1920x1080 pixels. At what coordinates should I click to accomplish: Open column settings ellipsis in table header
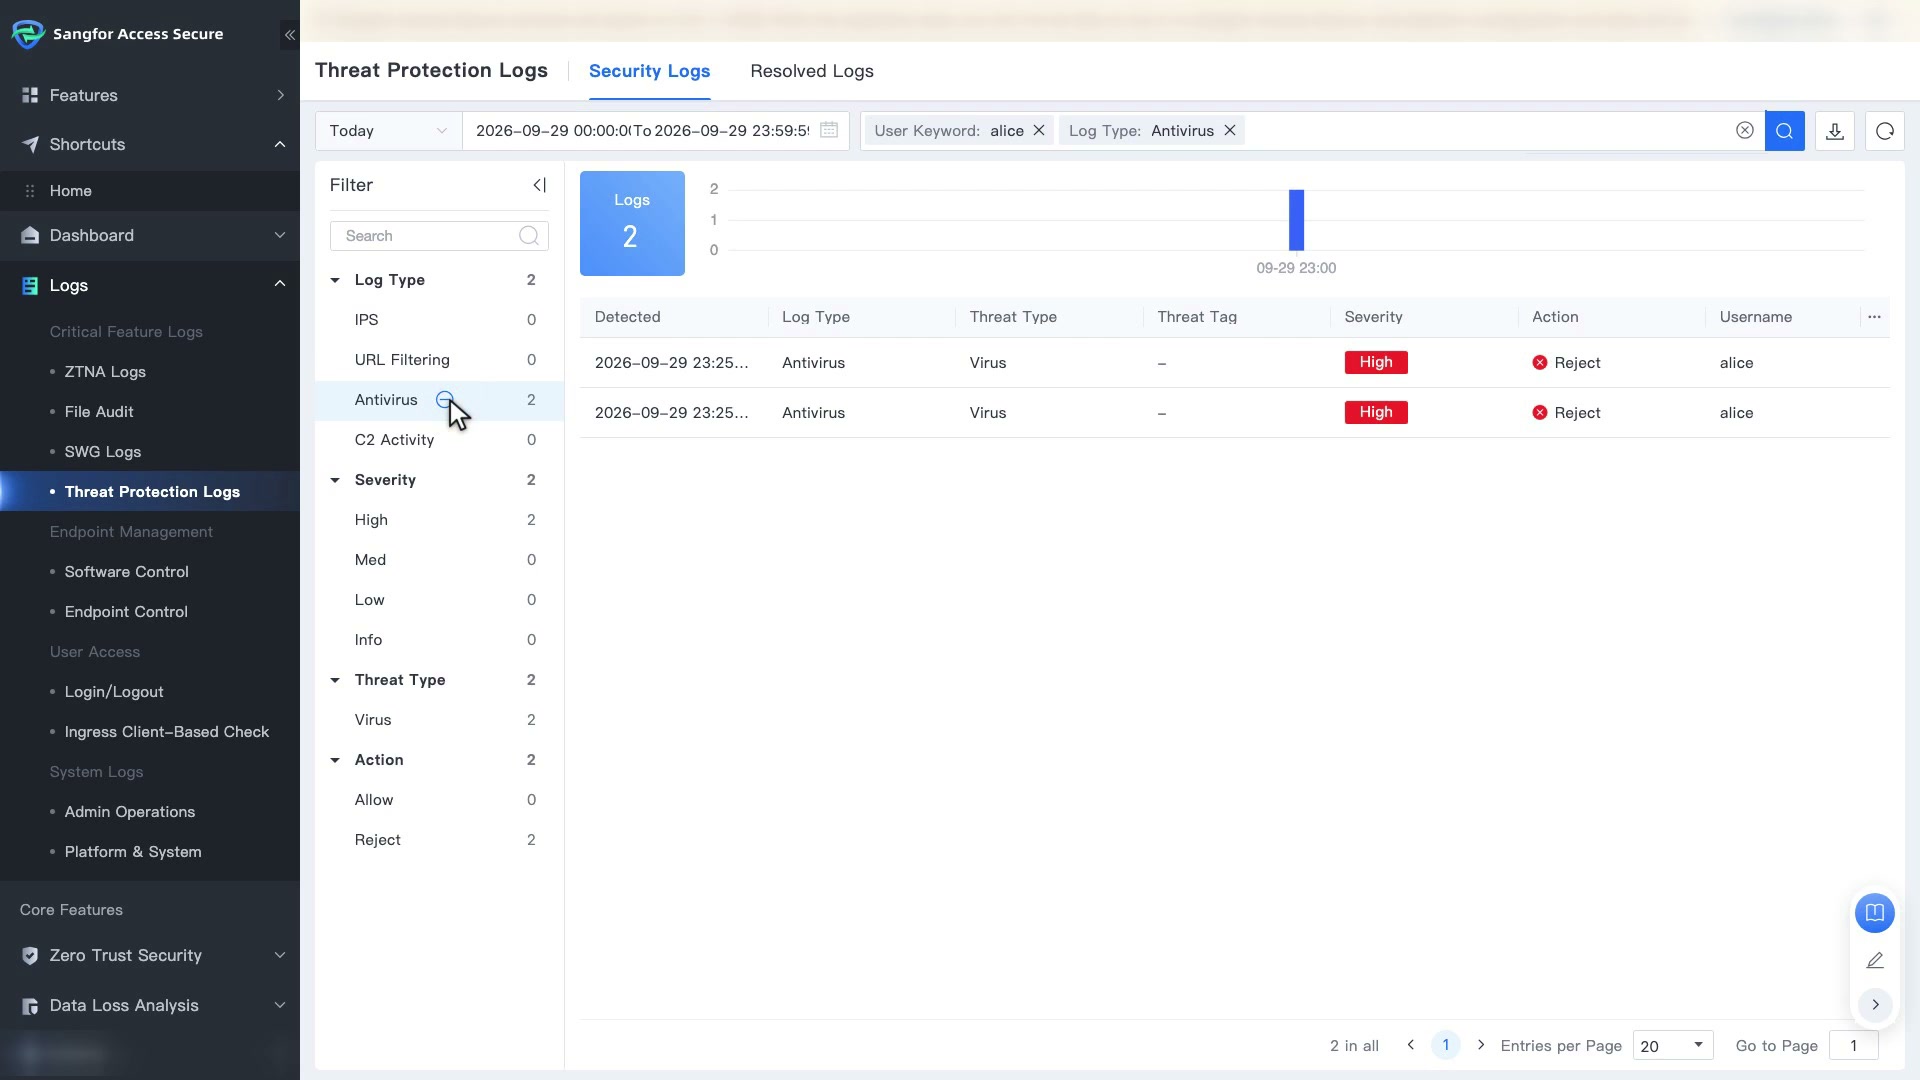1875,317
